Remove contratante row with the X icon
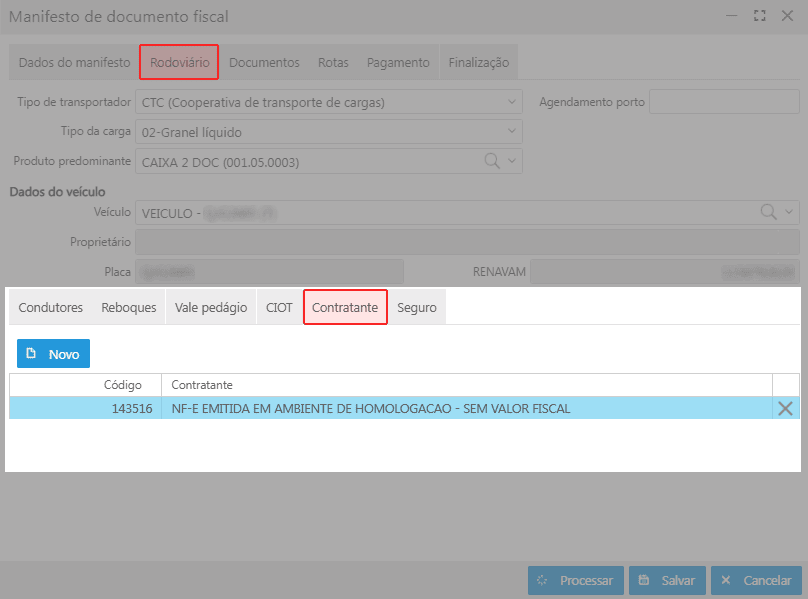The image size is (808, 599). pyautogui.click(x=785, y=408)
